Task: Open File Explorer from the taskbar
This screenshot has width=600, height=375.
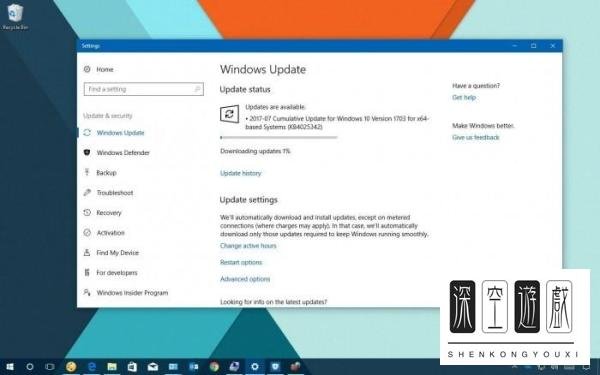Action: point(112,367)
